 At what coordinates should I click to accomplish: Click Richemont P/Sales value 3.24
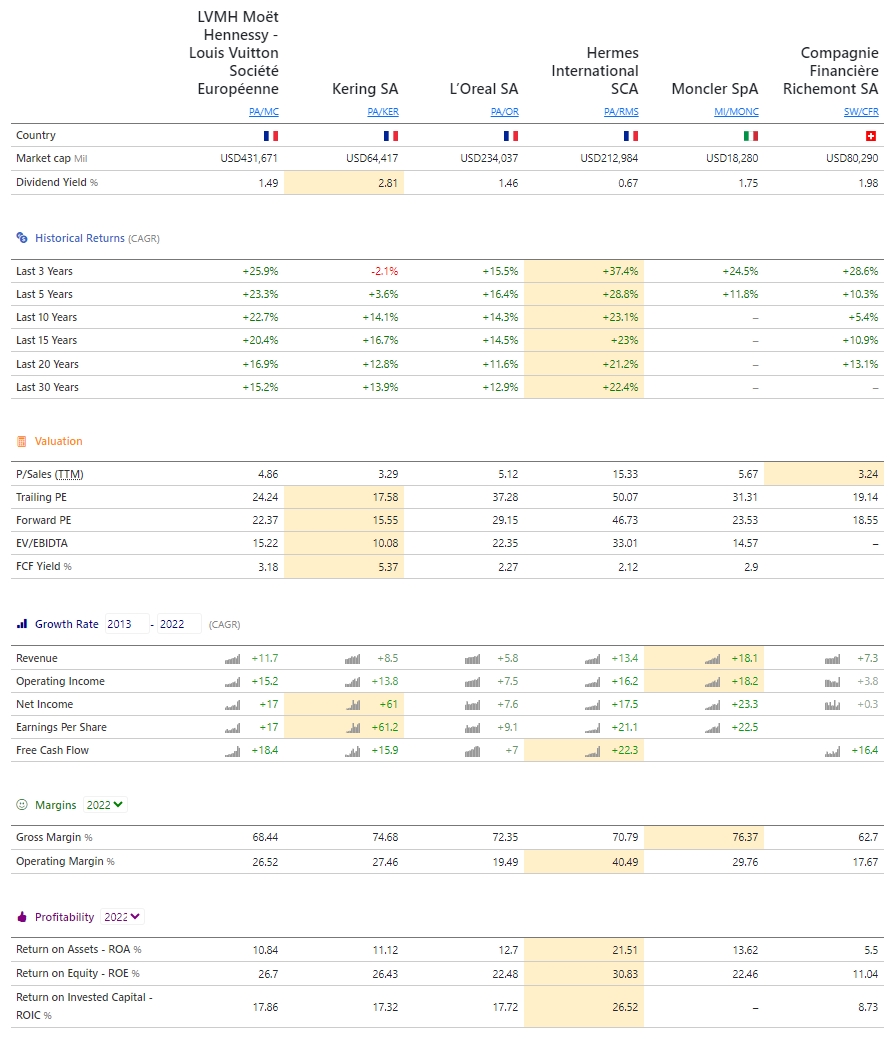point(868,474)
